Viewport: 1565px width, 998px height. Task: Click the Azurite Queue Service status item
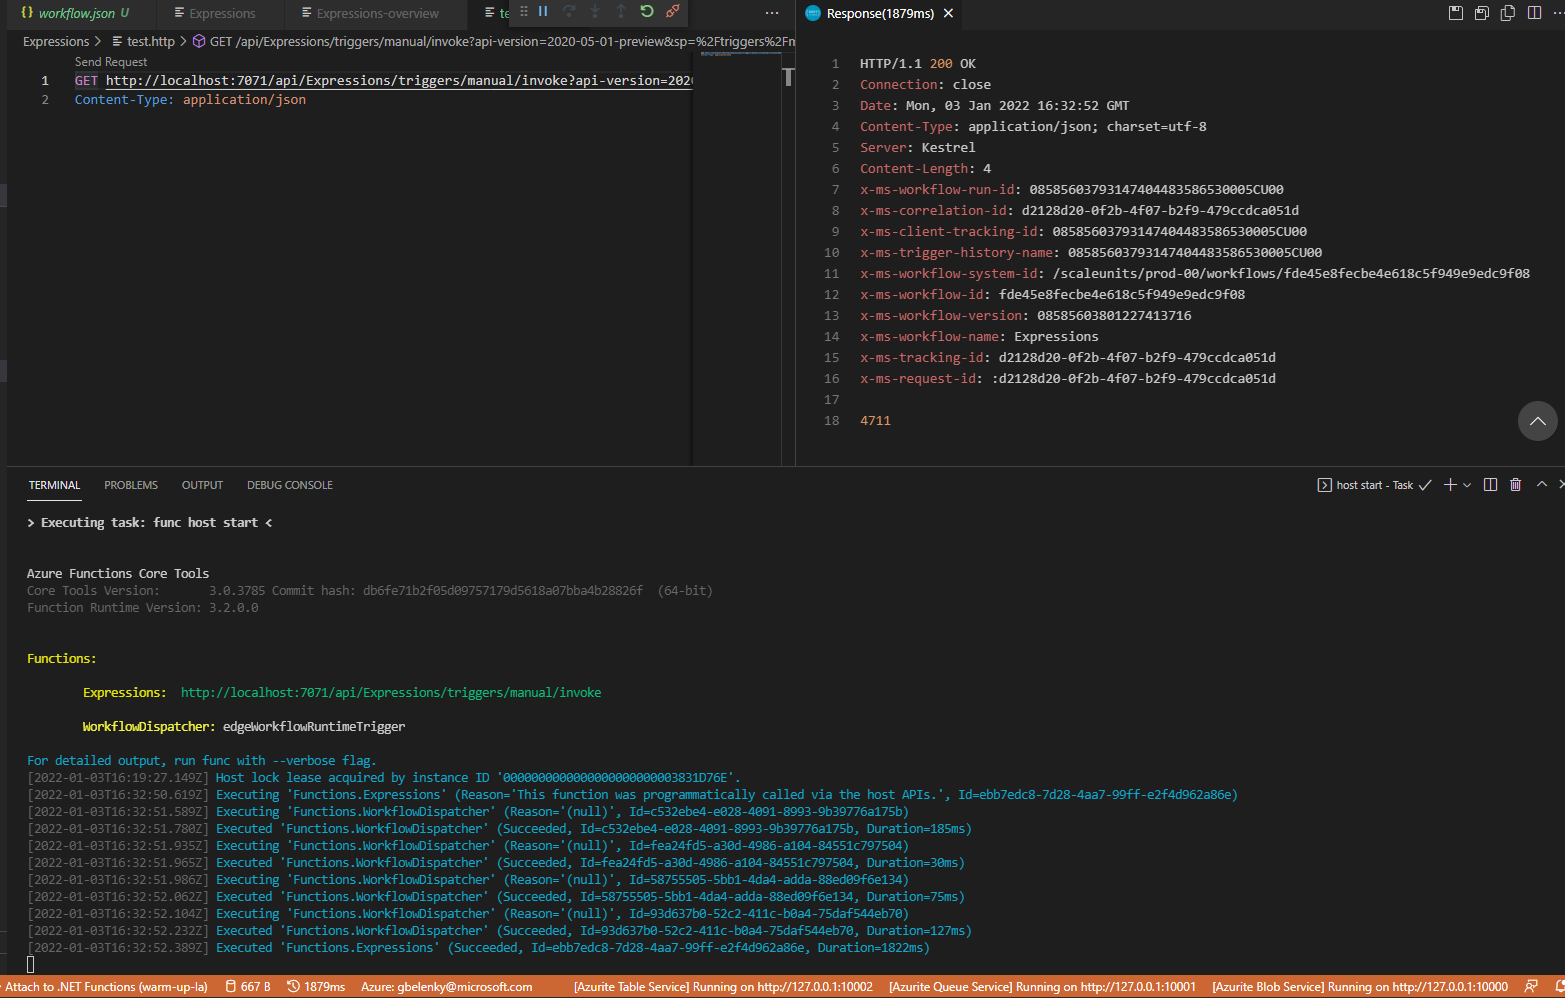[x=1042, y=987]
